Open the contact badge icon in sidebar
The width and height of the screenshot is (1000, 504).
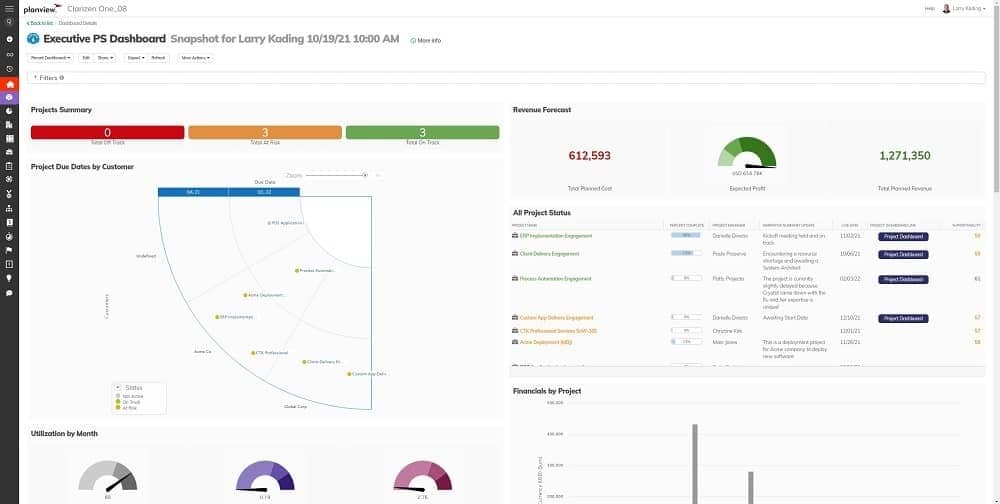click(x=9, y=222)
